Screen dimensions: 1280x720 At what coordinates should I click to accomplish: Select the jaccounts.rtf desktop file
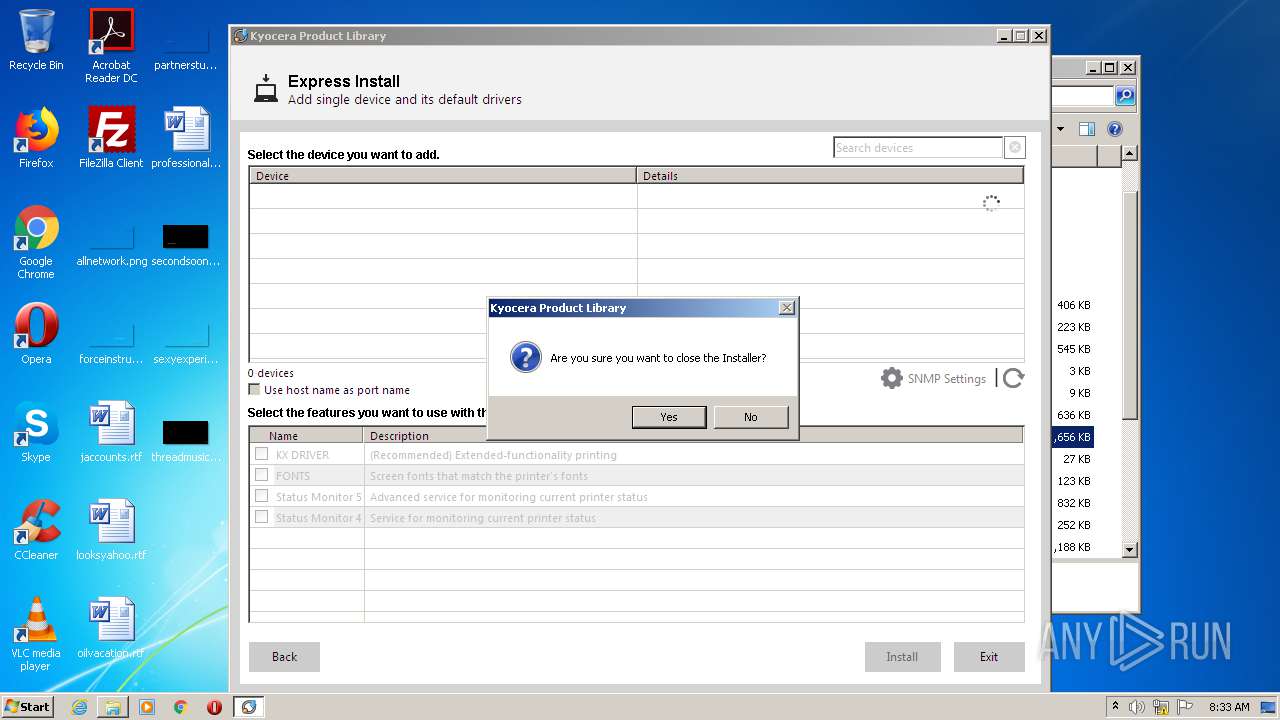coord(111,432)
